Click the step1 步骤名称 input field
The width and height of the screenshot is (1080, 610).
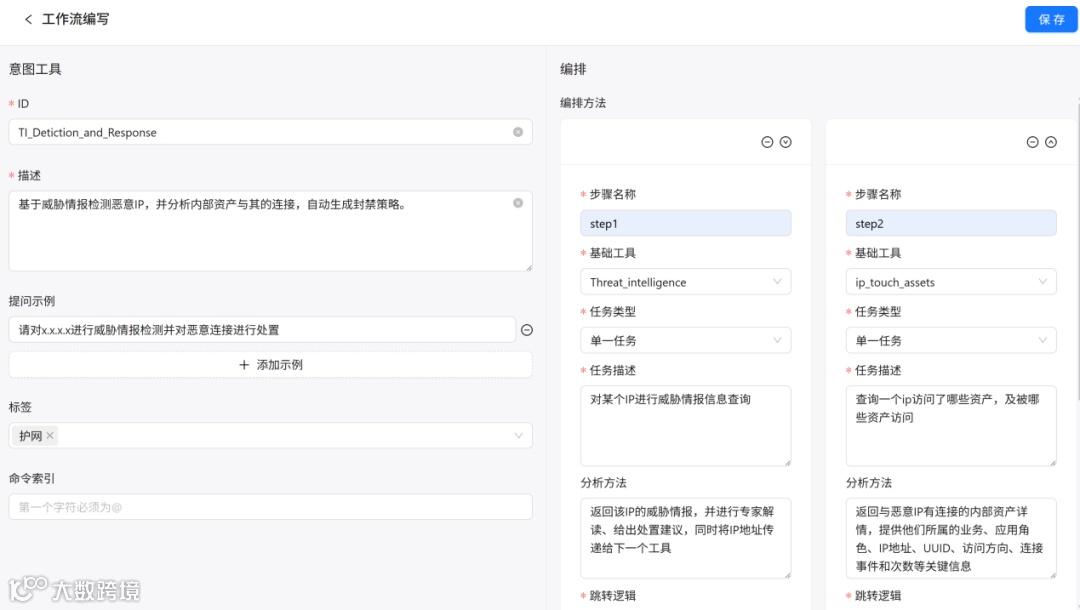pos(686,222)
